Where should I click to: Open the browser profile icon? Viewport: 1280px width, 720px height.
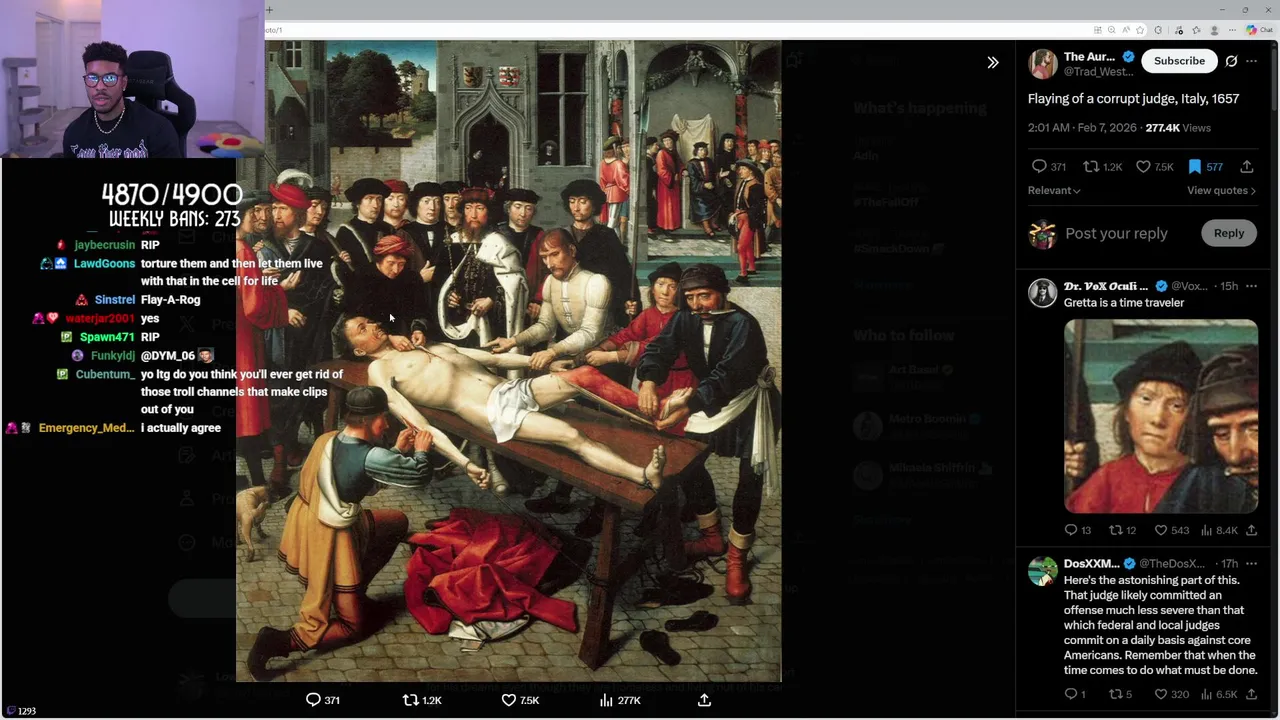tap(1214, 30)
